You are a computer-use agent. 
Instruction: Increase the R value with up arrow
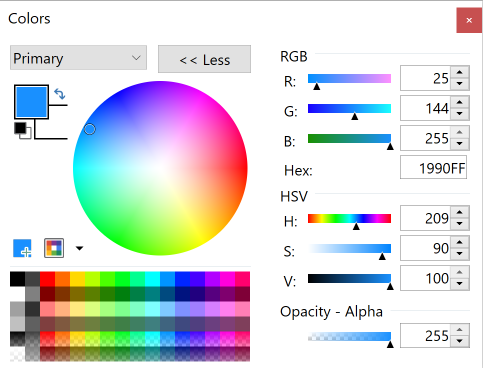[460, 72]
